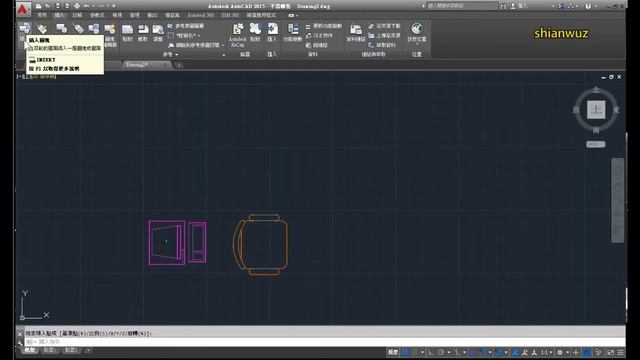Toggle ortho mode in status bar

tap(431, 352)
